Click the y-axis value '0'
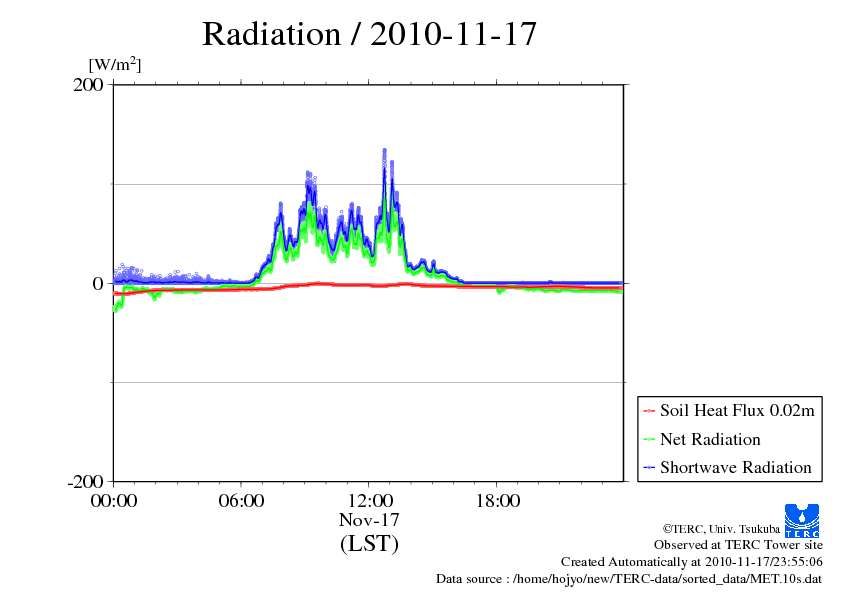Screen dimensions: 842x595 (x=98, y=284)
